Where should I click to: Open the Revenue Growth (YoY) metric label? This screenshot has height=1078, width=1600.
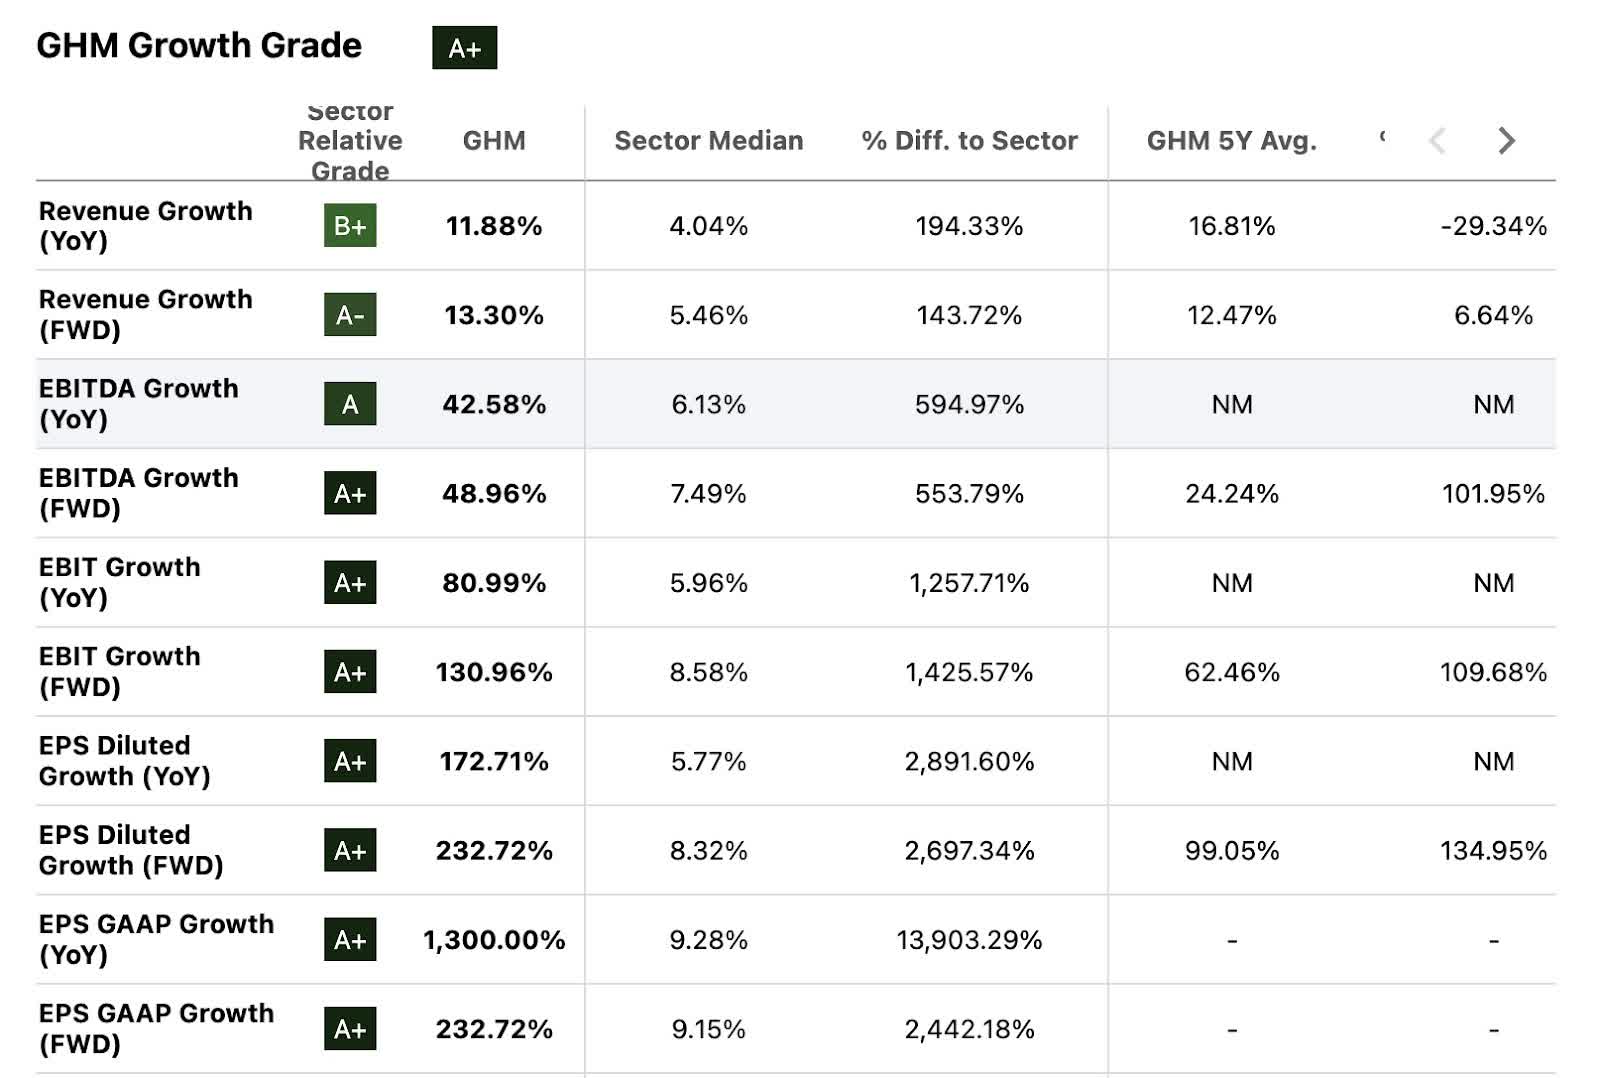(x=145, y=226)
